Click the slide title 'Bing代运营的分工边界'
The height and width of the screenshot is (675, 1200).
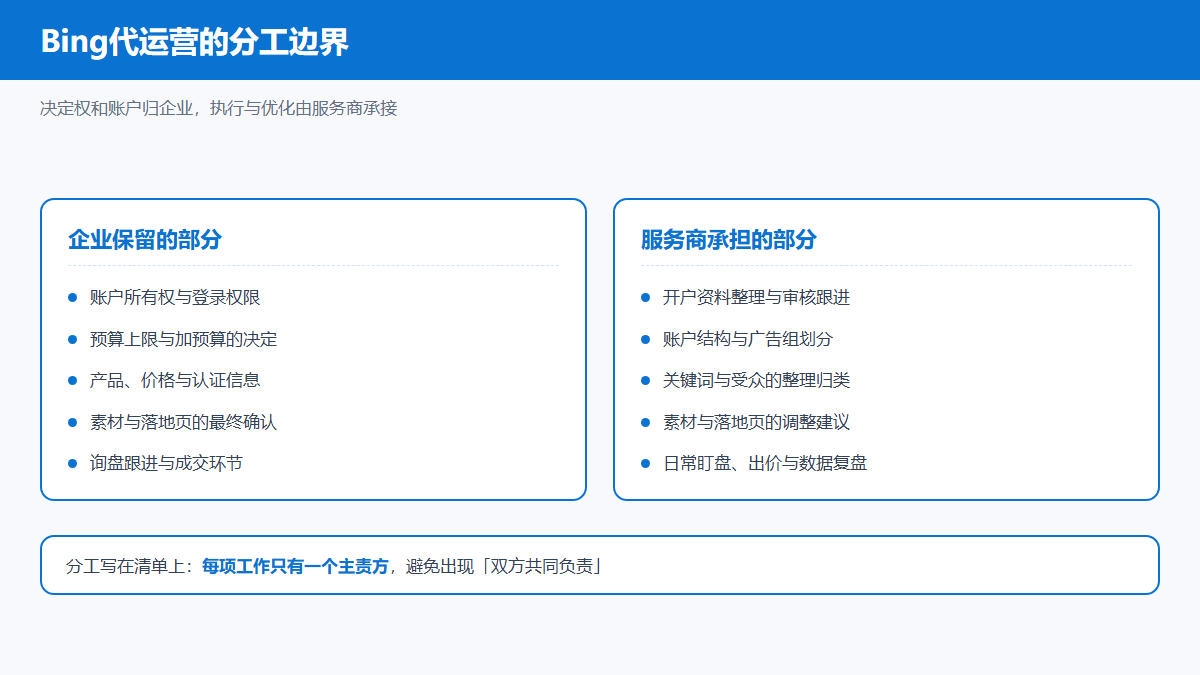[195, 42]
